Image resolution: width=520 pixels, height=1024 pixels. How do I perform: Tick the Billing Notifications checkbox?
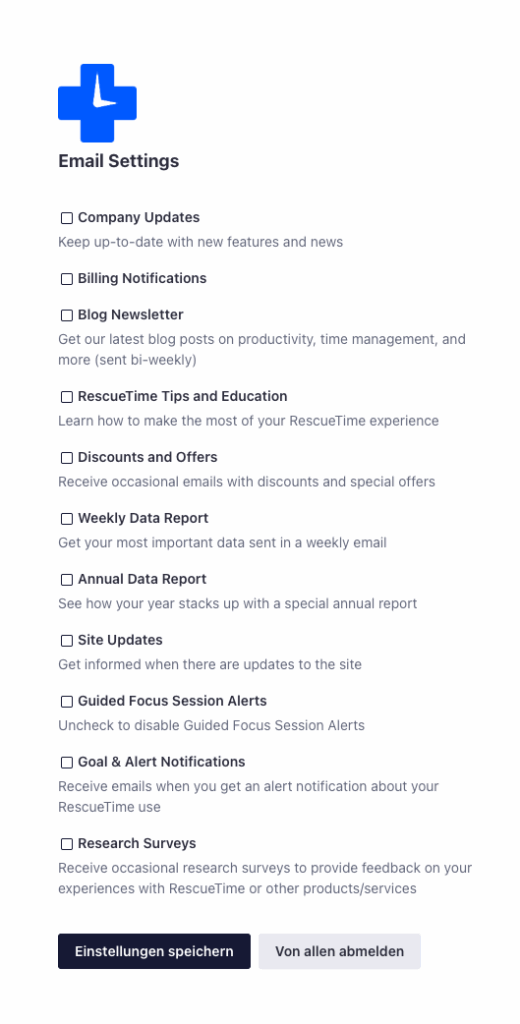67,279
